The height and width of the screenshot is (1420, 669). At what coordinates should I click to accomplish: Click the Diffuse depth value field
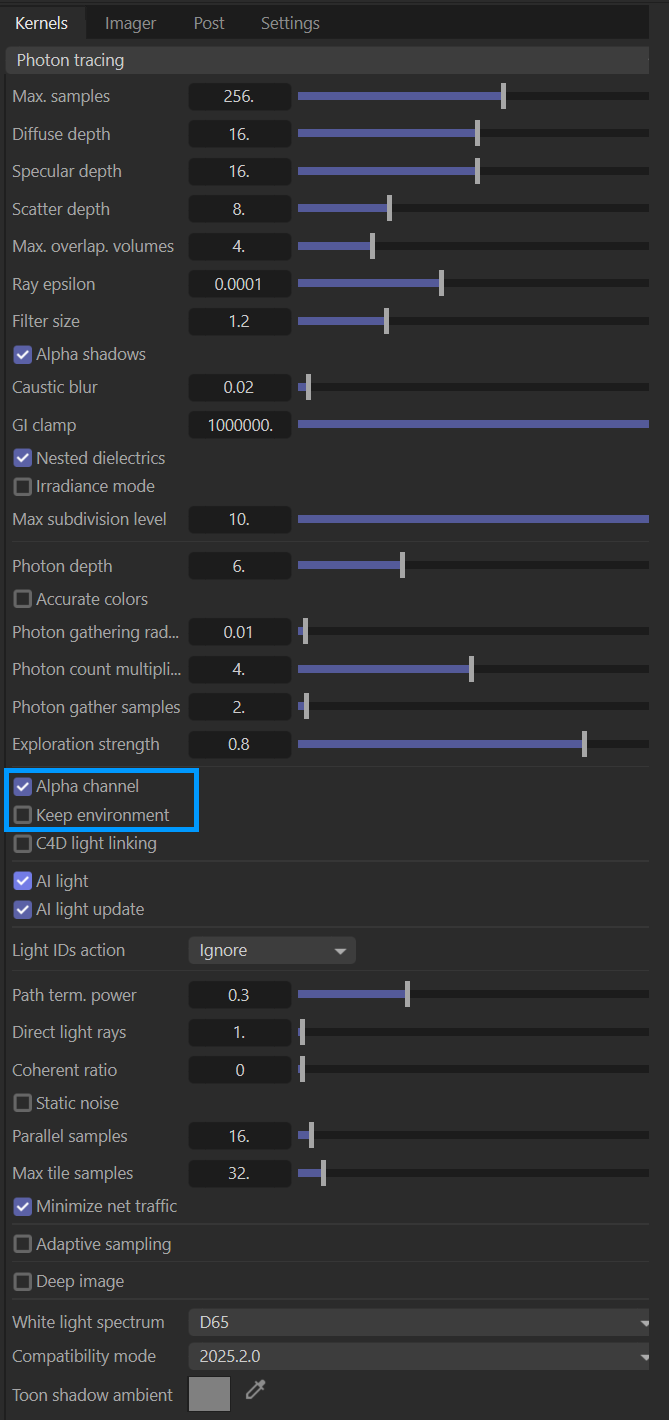click(240, 134)
